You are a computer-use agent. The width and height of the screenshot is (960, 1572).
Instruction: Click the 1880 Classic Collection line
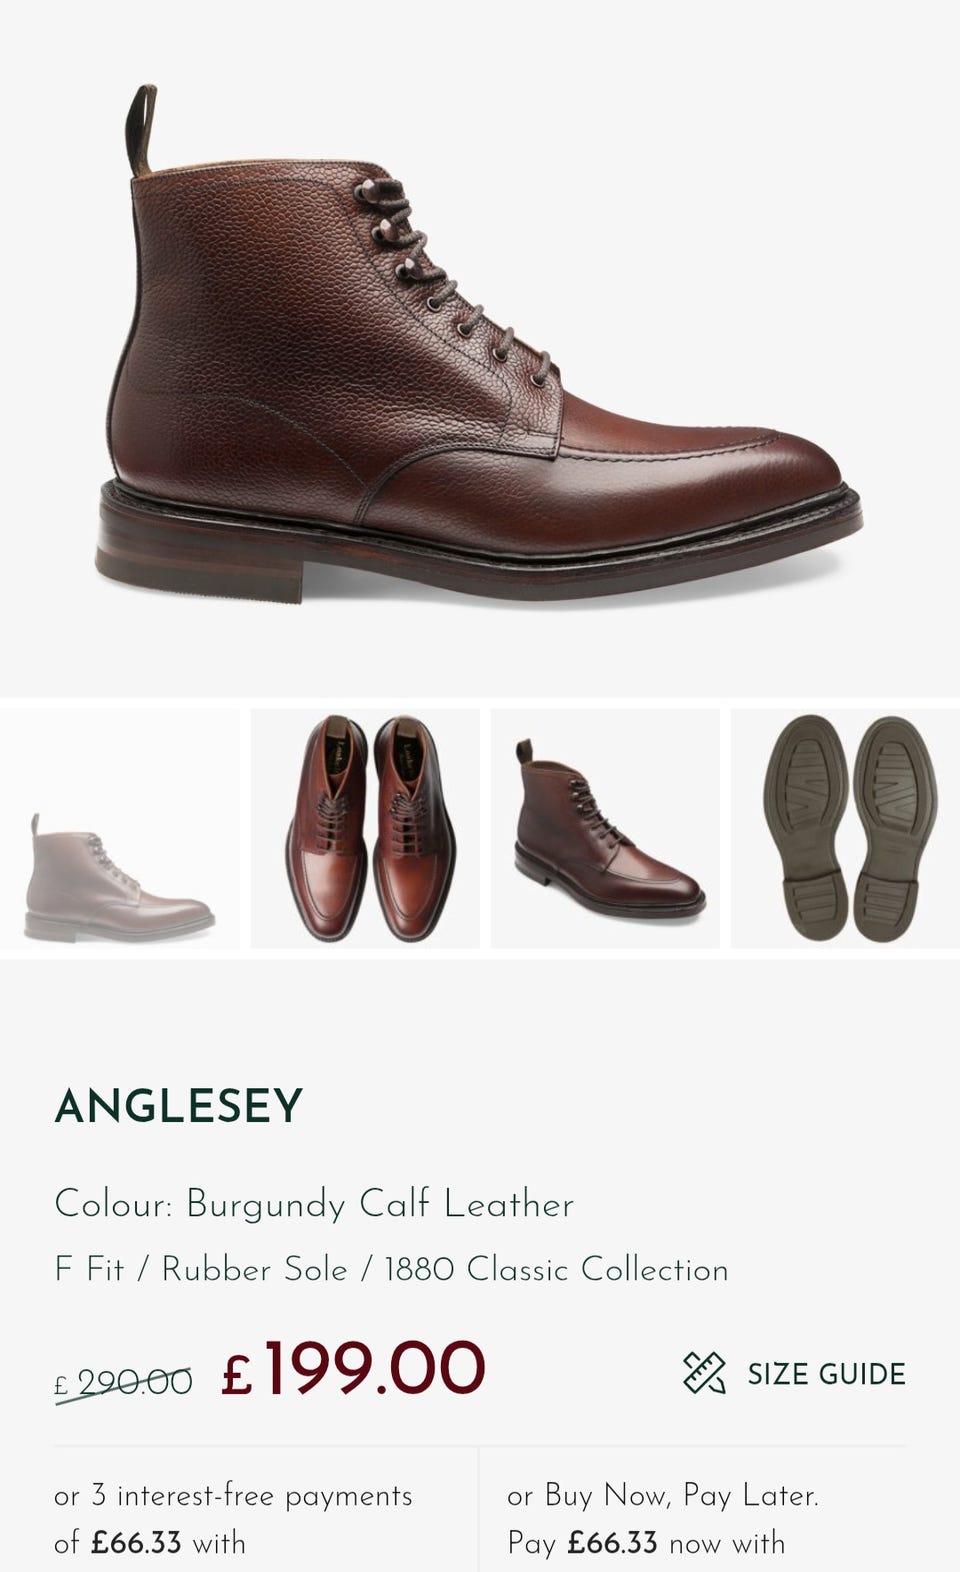tap(391, 1269)
